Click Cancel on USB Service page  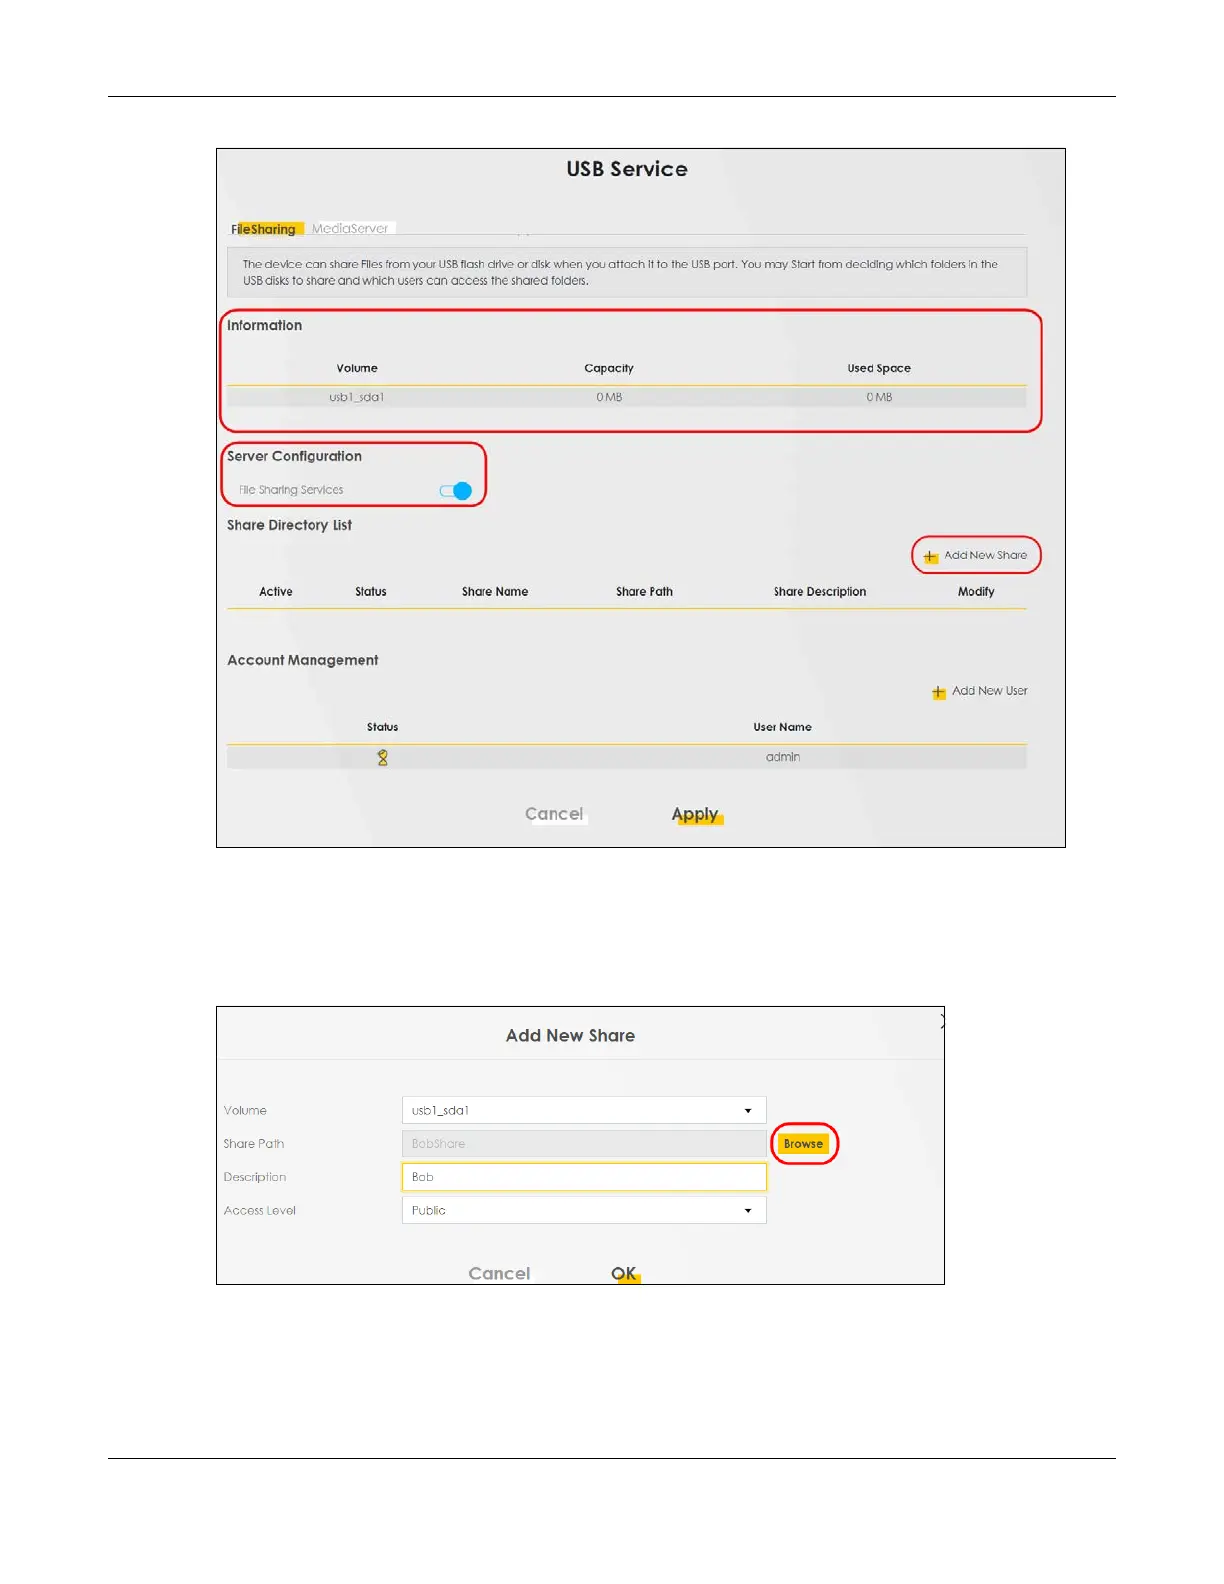(554, 814)
